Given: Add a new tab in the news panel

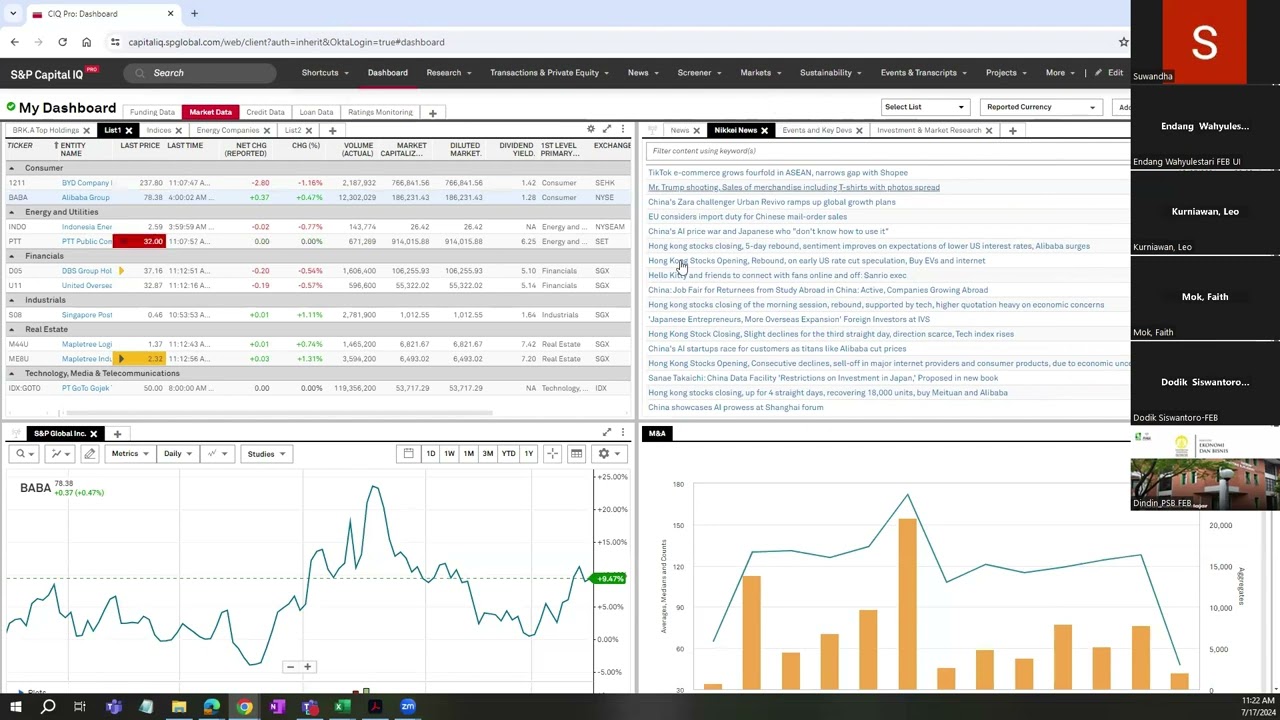Looking at the screenshot, I should 1012,130.
